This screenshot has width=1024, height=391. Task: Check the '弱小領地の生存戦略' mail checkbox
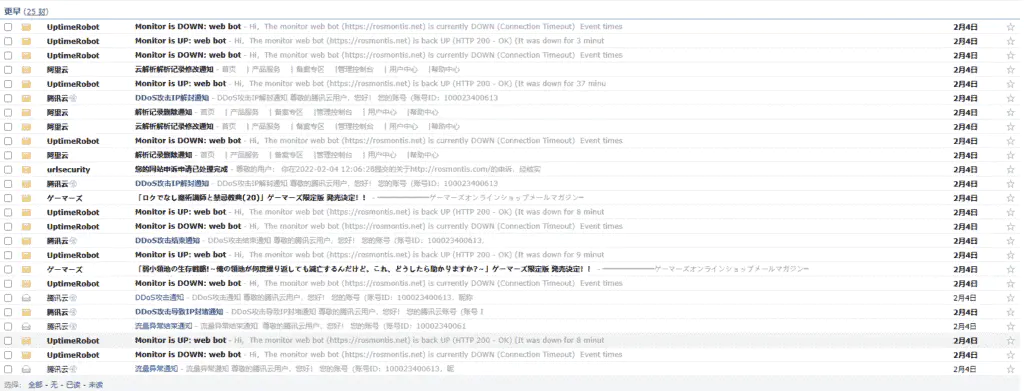(8, 270)
